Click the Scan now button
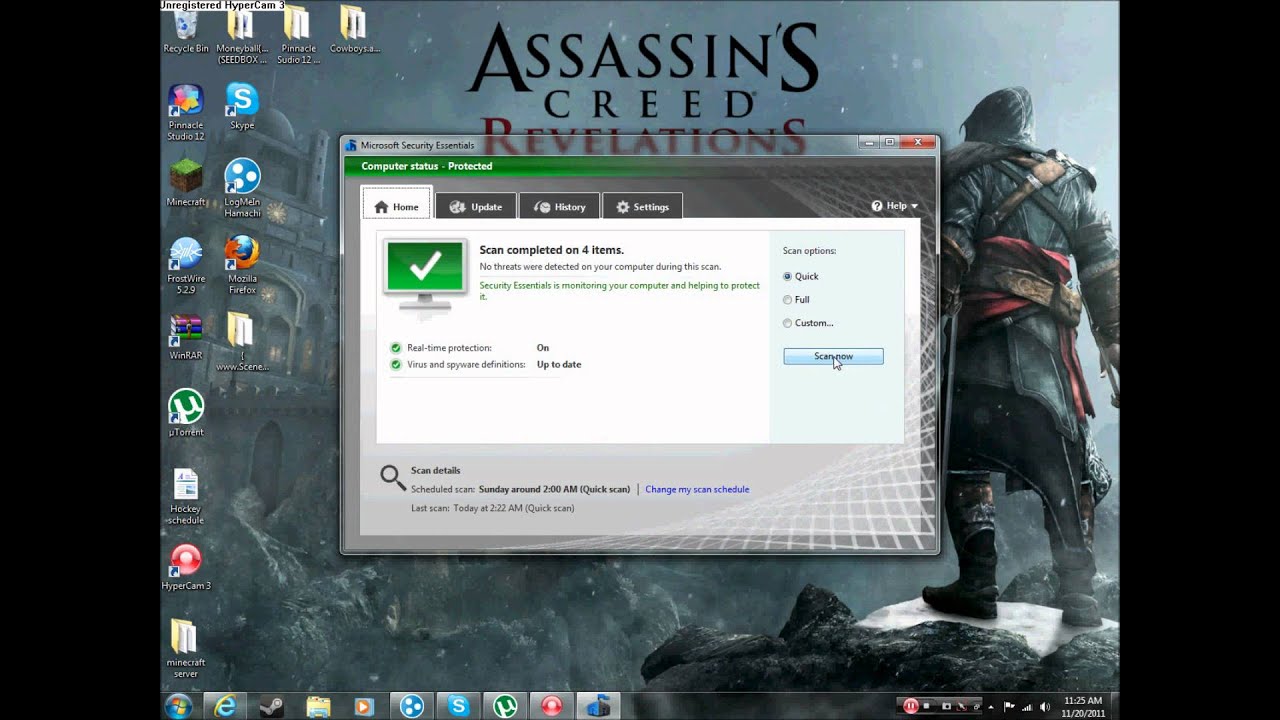The width and height of the screenshot is (1280, 720). pyautogui.click(x=833, y=356)
